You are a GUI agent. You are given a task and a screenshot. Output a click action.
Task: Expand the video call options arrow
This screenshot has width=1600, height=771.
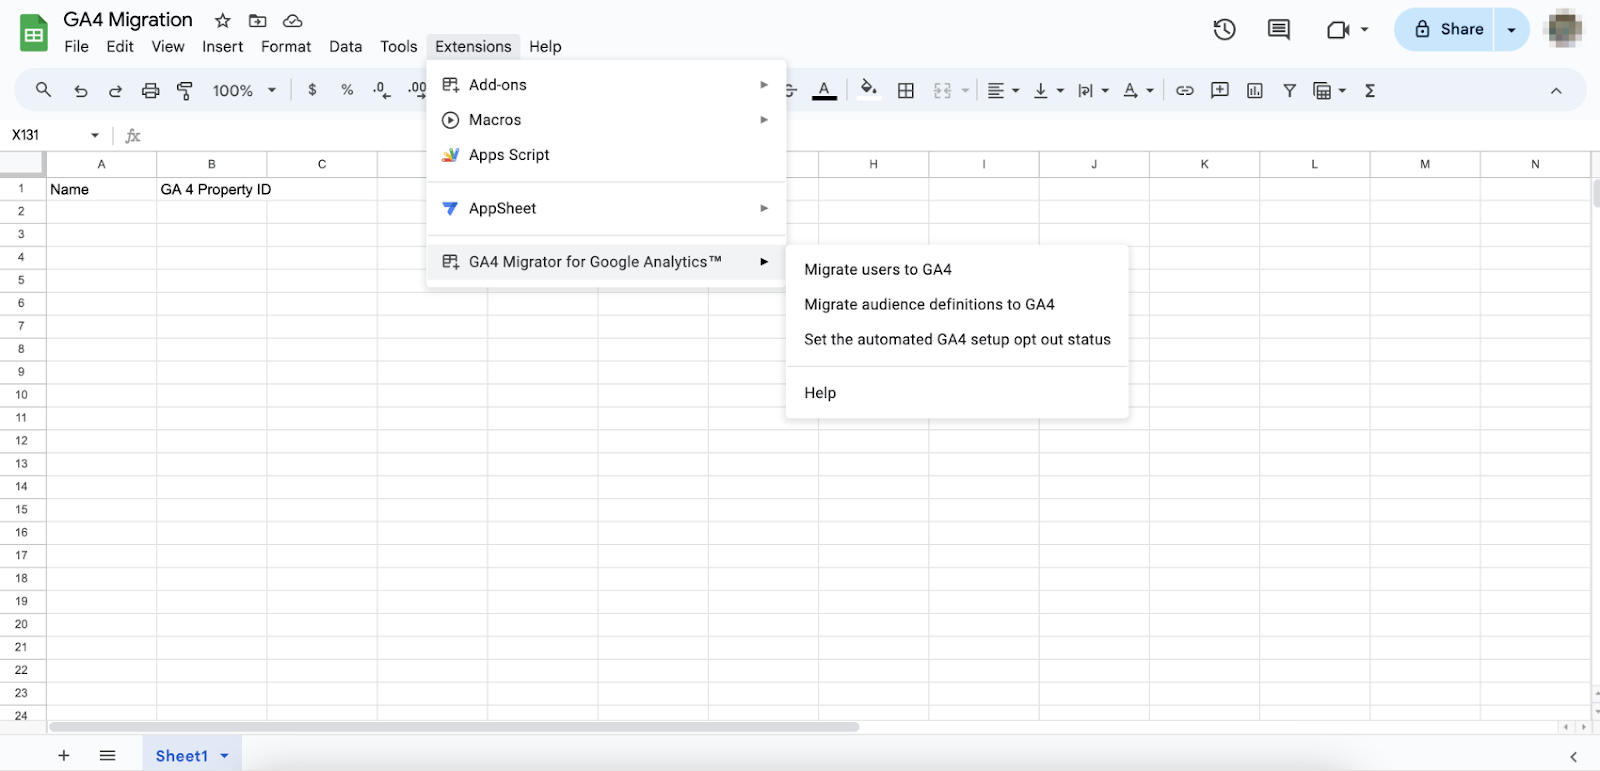point(1364,30)
